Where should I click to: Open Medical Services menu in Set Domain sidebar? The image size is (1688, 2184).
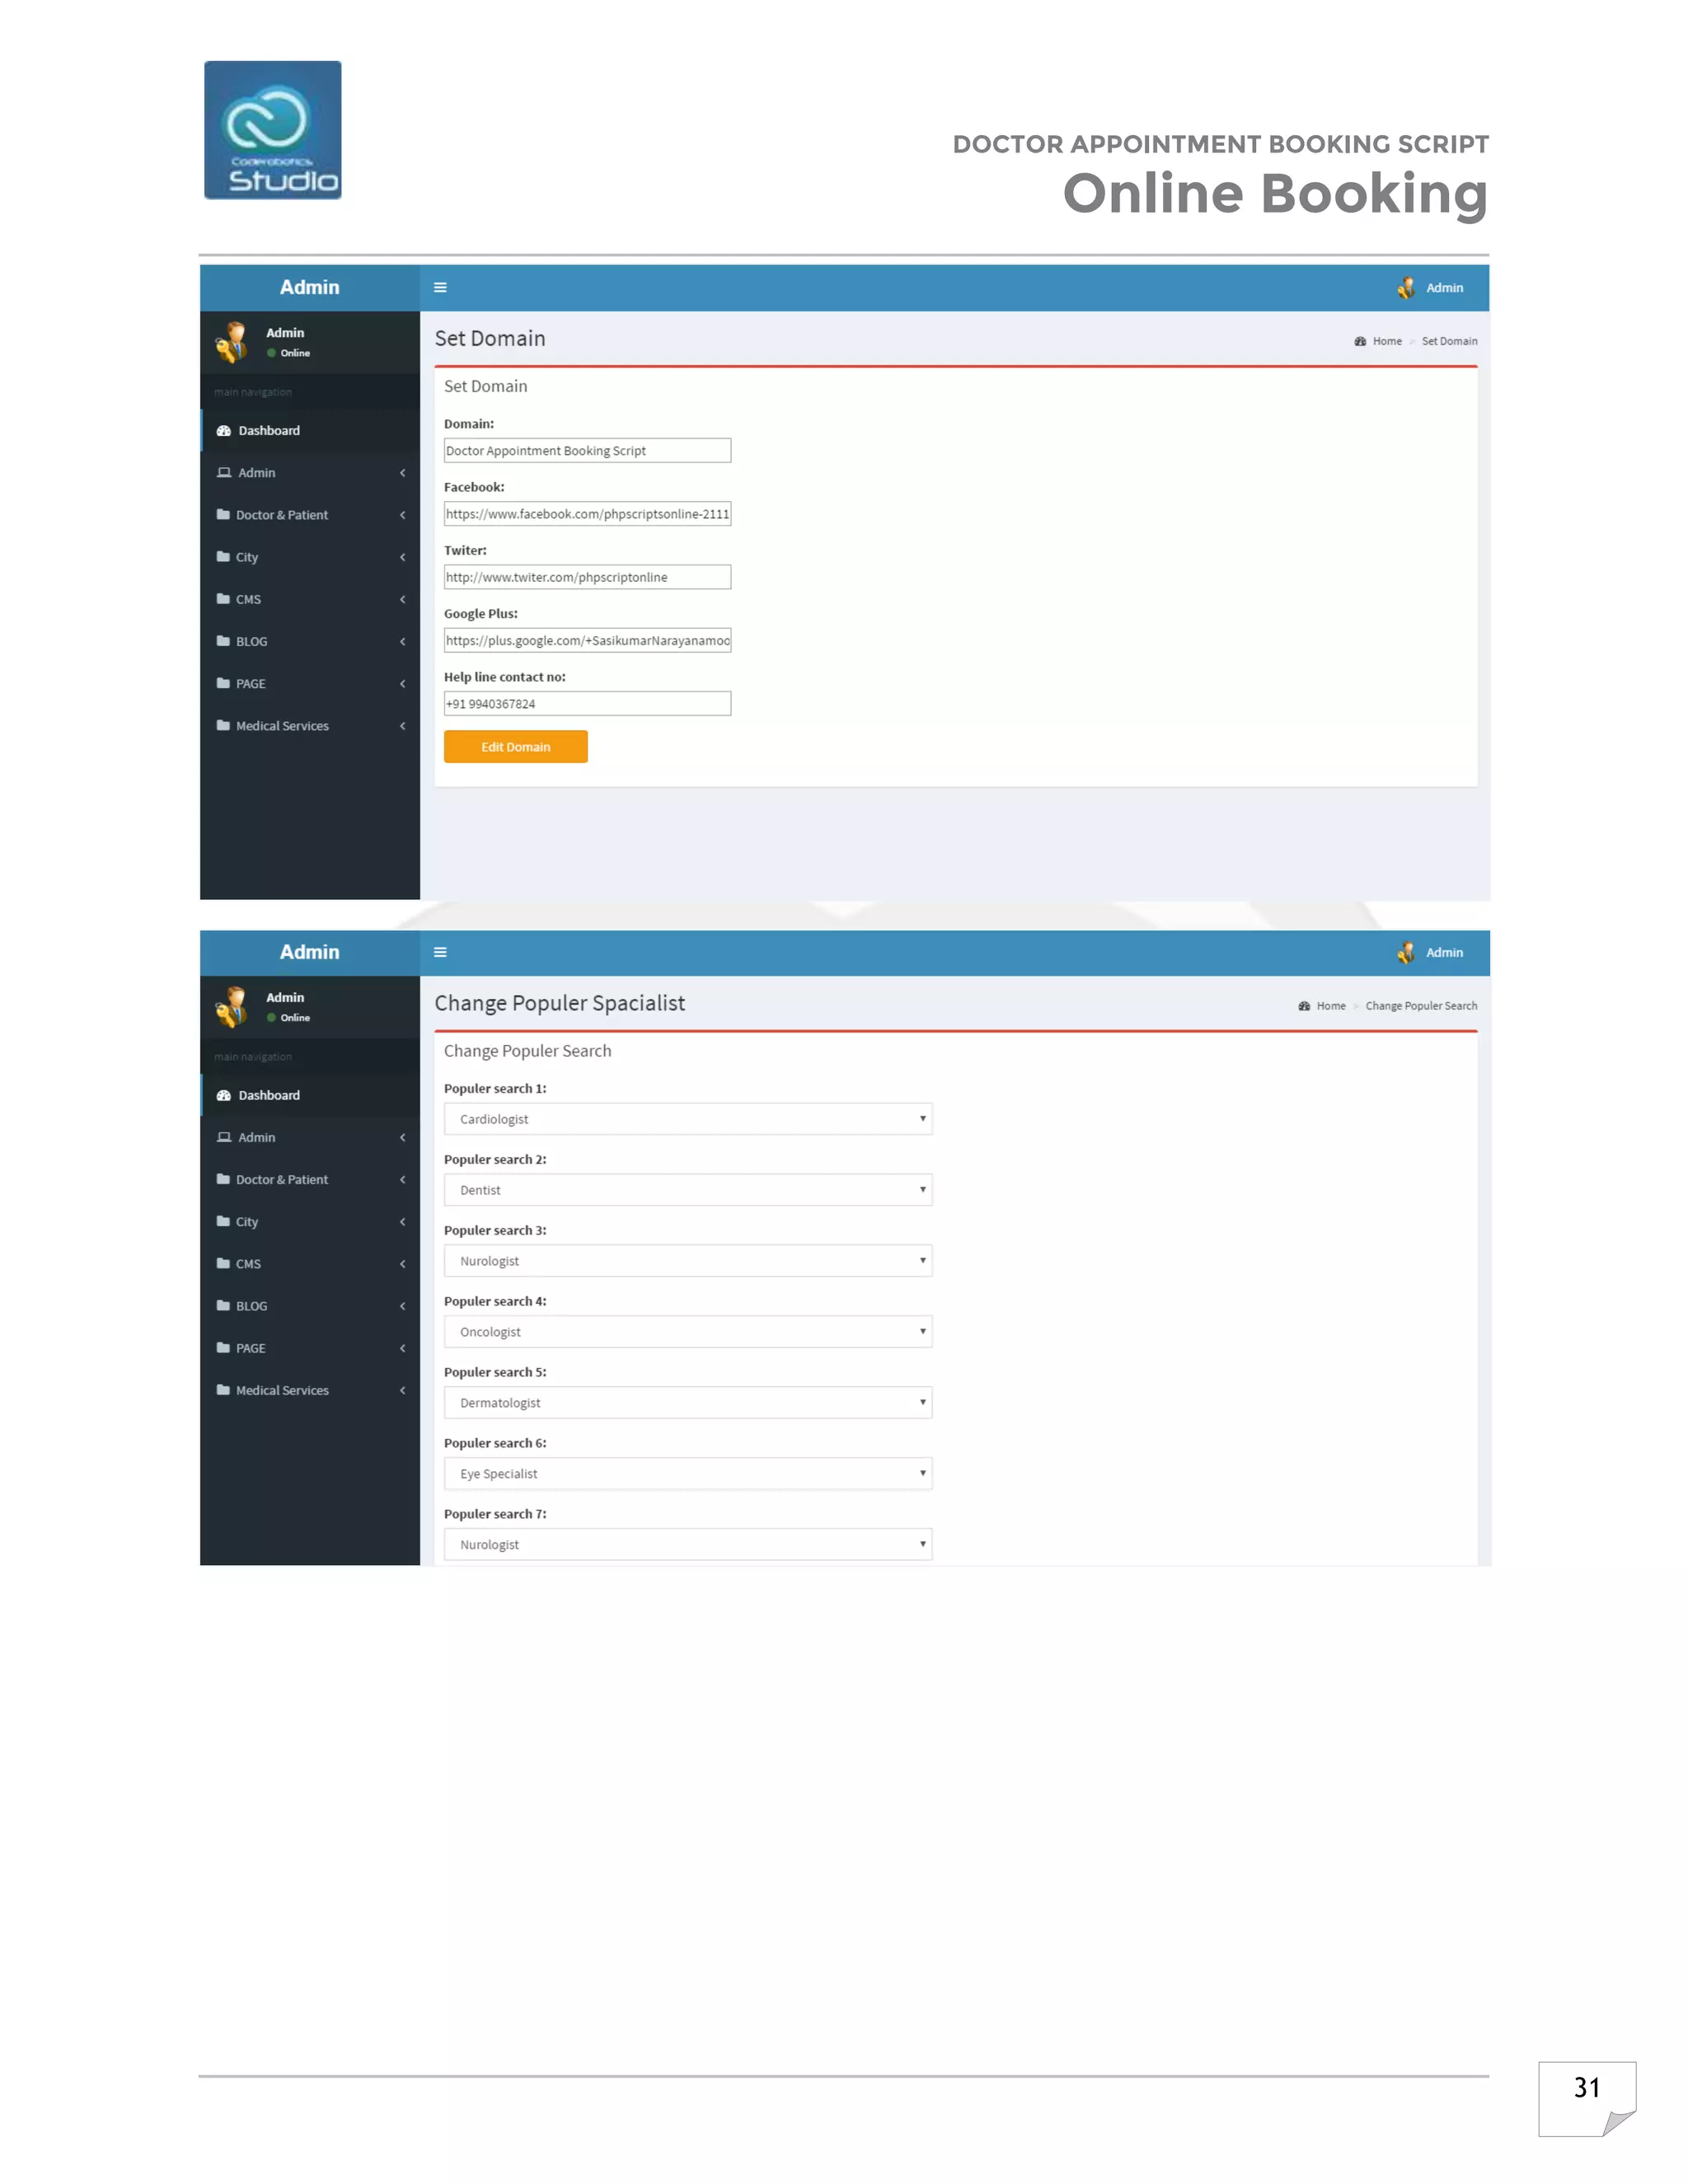click(310, 726)
